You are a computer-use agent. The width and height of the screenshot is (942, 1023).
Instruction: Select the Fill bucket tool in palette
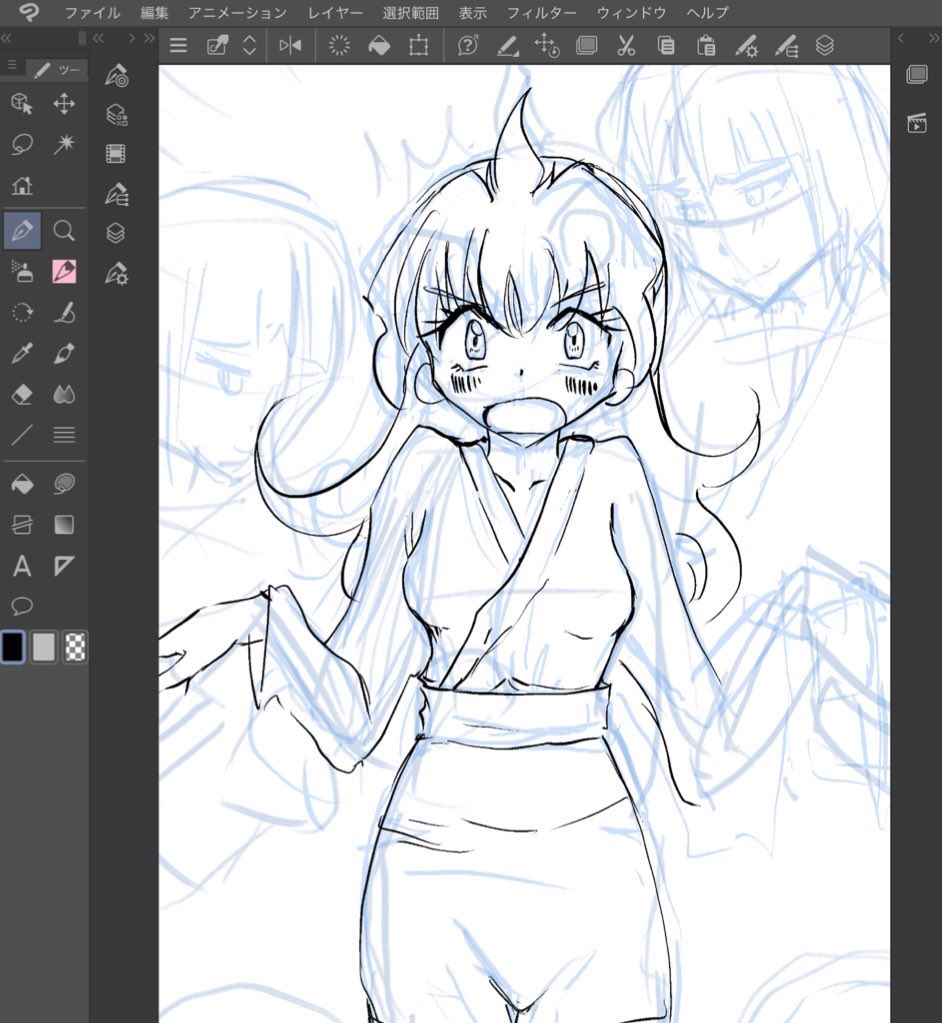coord(22,484)
